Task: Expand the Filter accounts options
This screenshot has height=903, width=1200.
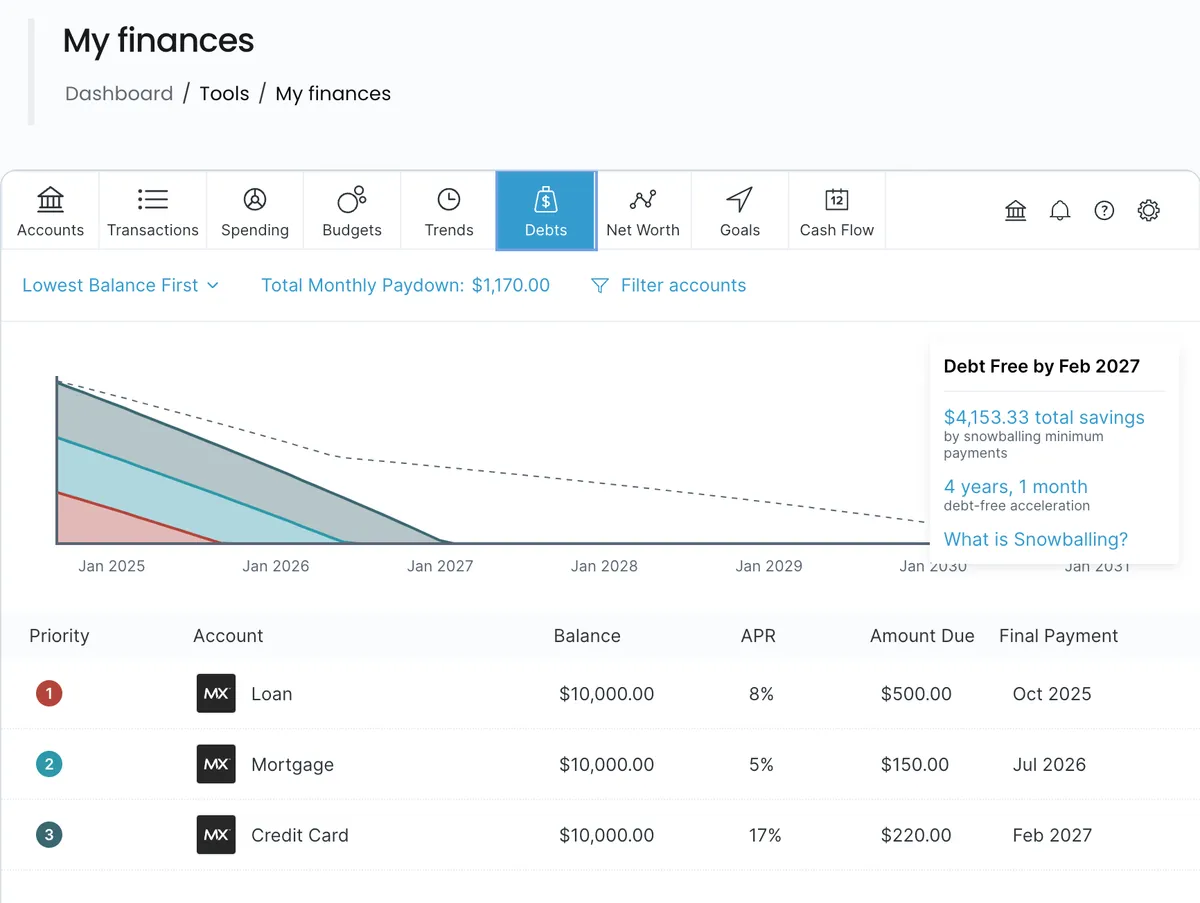Action: click(x=668, y=285)
